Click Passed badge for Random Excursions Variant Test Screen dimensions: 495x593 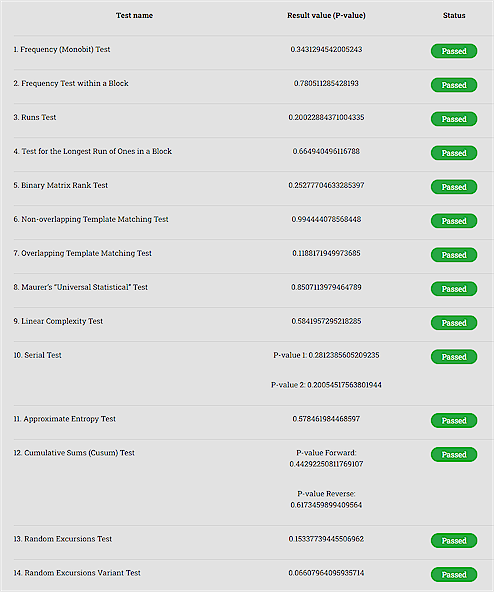pyautogui.click(x=453, y=575)
